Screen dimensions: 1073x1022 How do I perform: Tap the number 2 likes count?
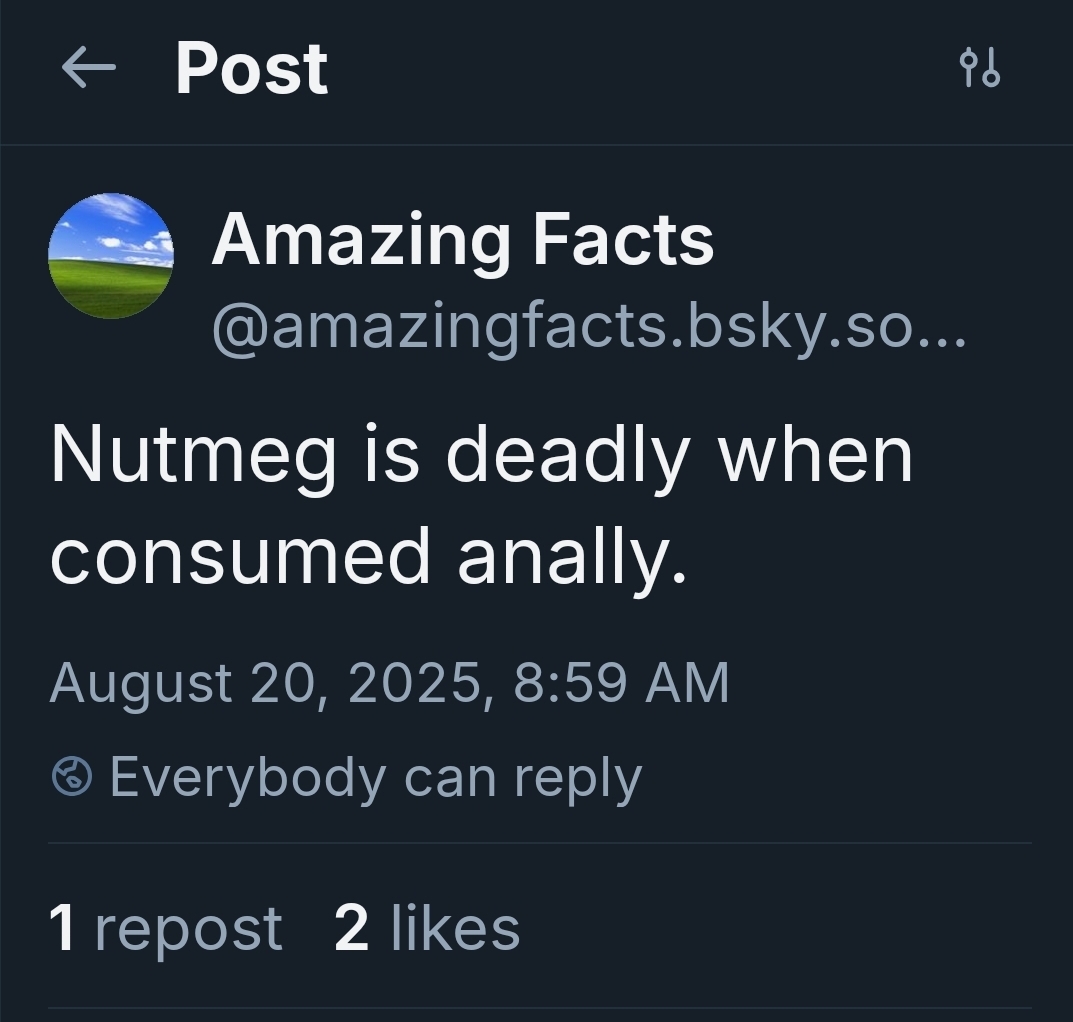[352, 927]
